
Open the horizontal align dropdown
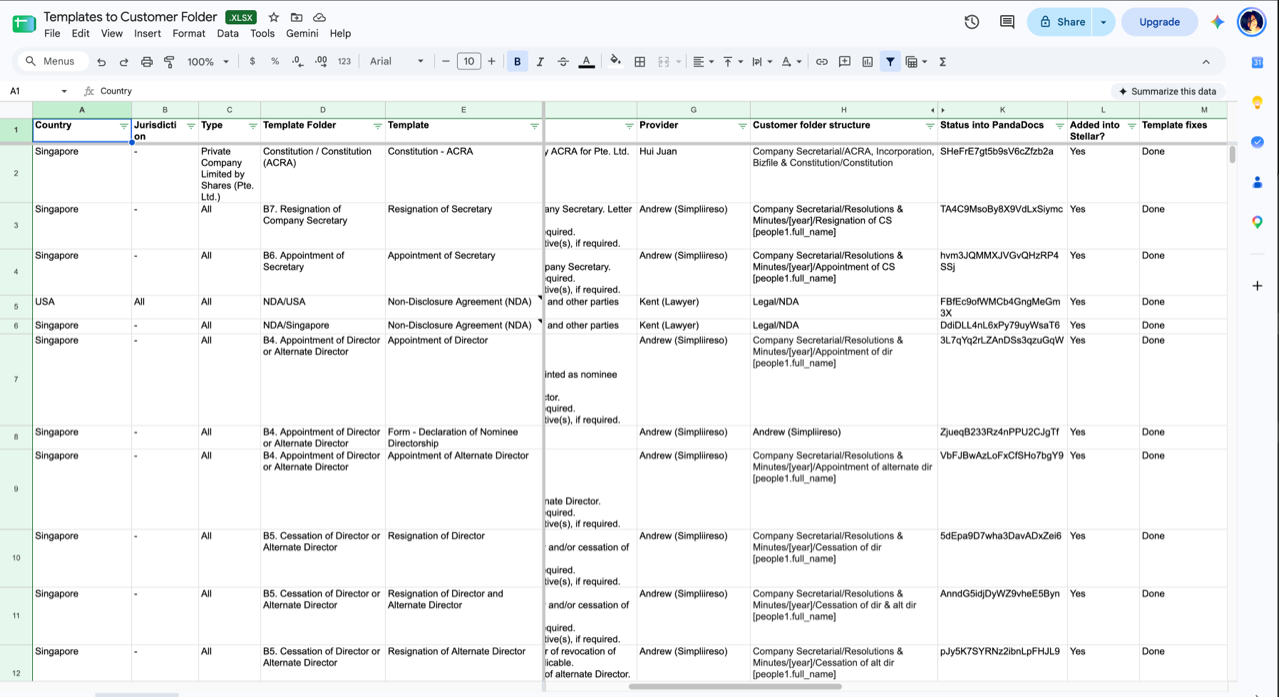point(704,62)
